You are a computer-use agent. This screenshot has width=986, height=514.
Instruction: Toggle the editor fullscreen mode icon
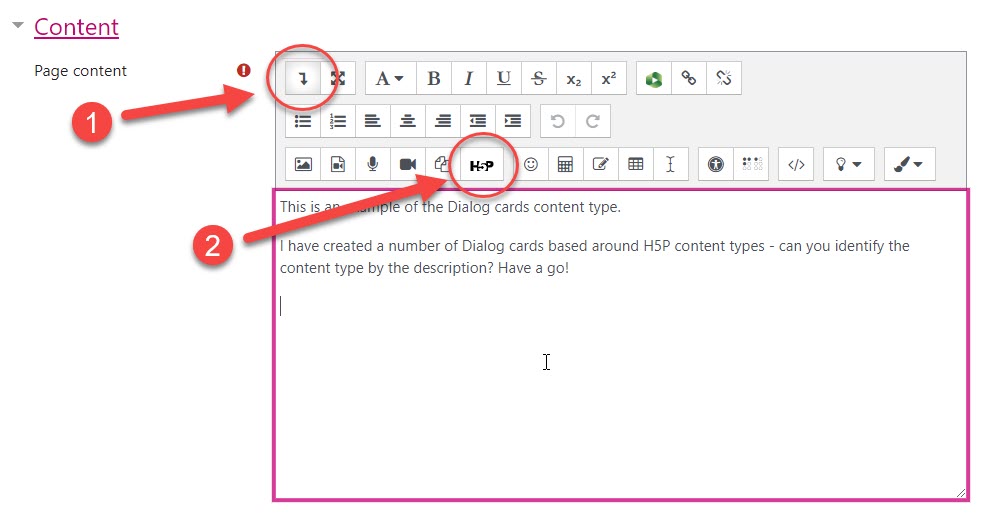pyautogui.click(x=338, y=79)
